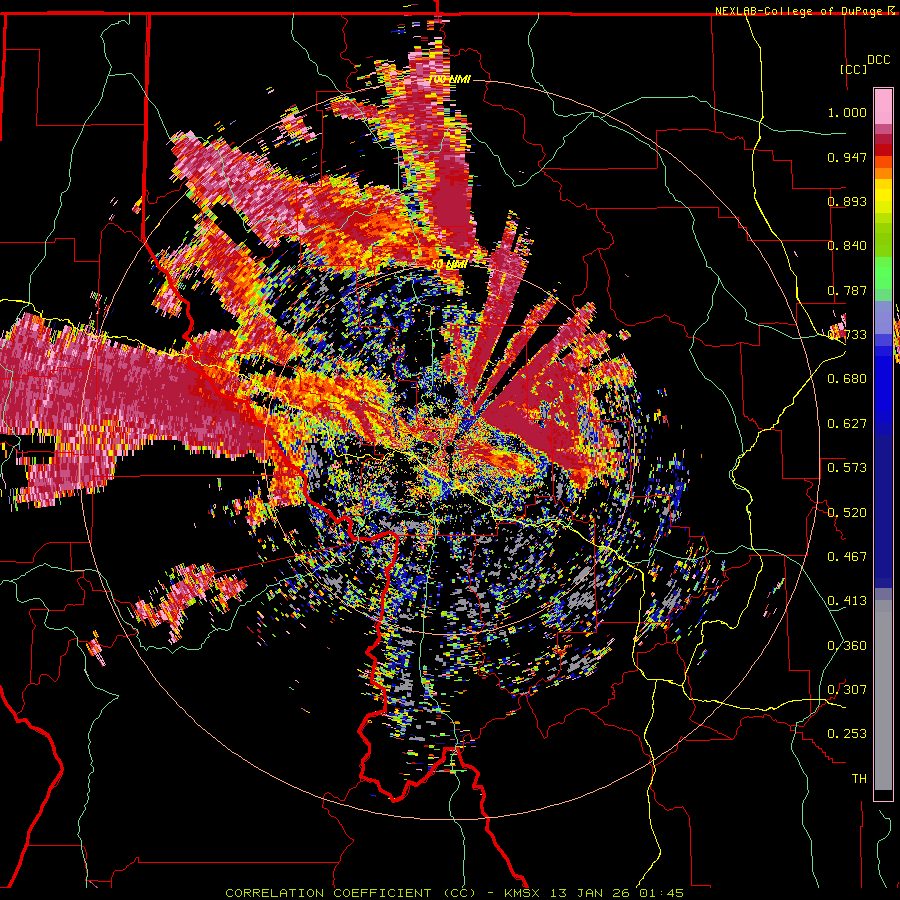
Task: Click the CORRELATION COEFFICIENT (CC) caption text
Action: pos(351,893)
